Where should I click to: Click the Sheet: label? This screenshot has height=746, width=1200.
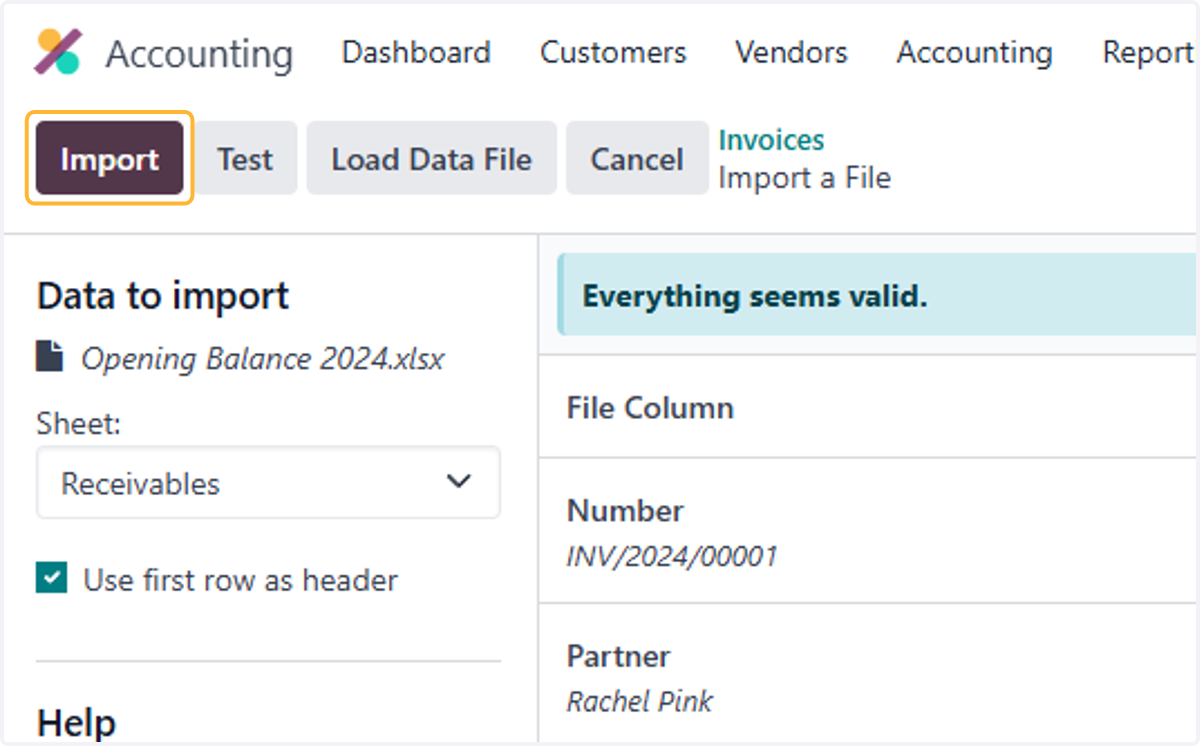[x=79, y=424]
